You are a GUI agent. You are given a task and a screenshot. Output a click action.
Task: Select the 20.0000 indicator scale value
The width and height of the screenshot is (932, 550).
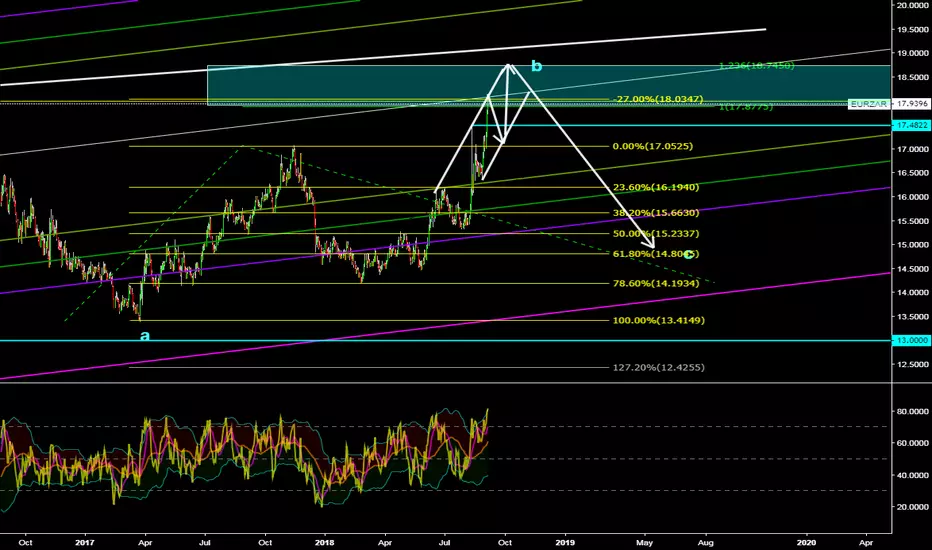pyautogui.click(x=913, y=507)
